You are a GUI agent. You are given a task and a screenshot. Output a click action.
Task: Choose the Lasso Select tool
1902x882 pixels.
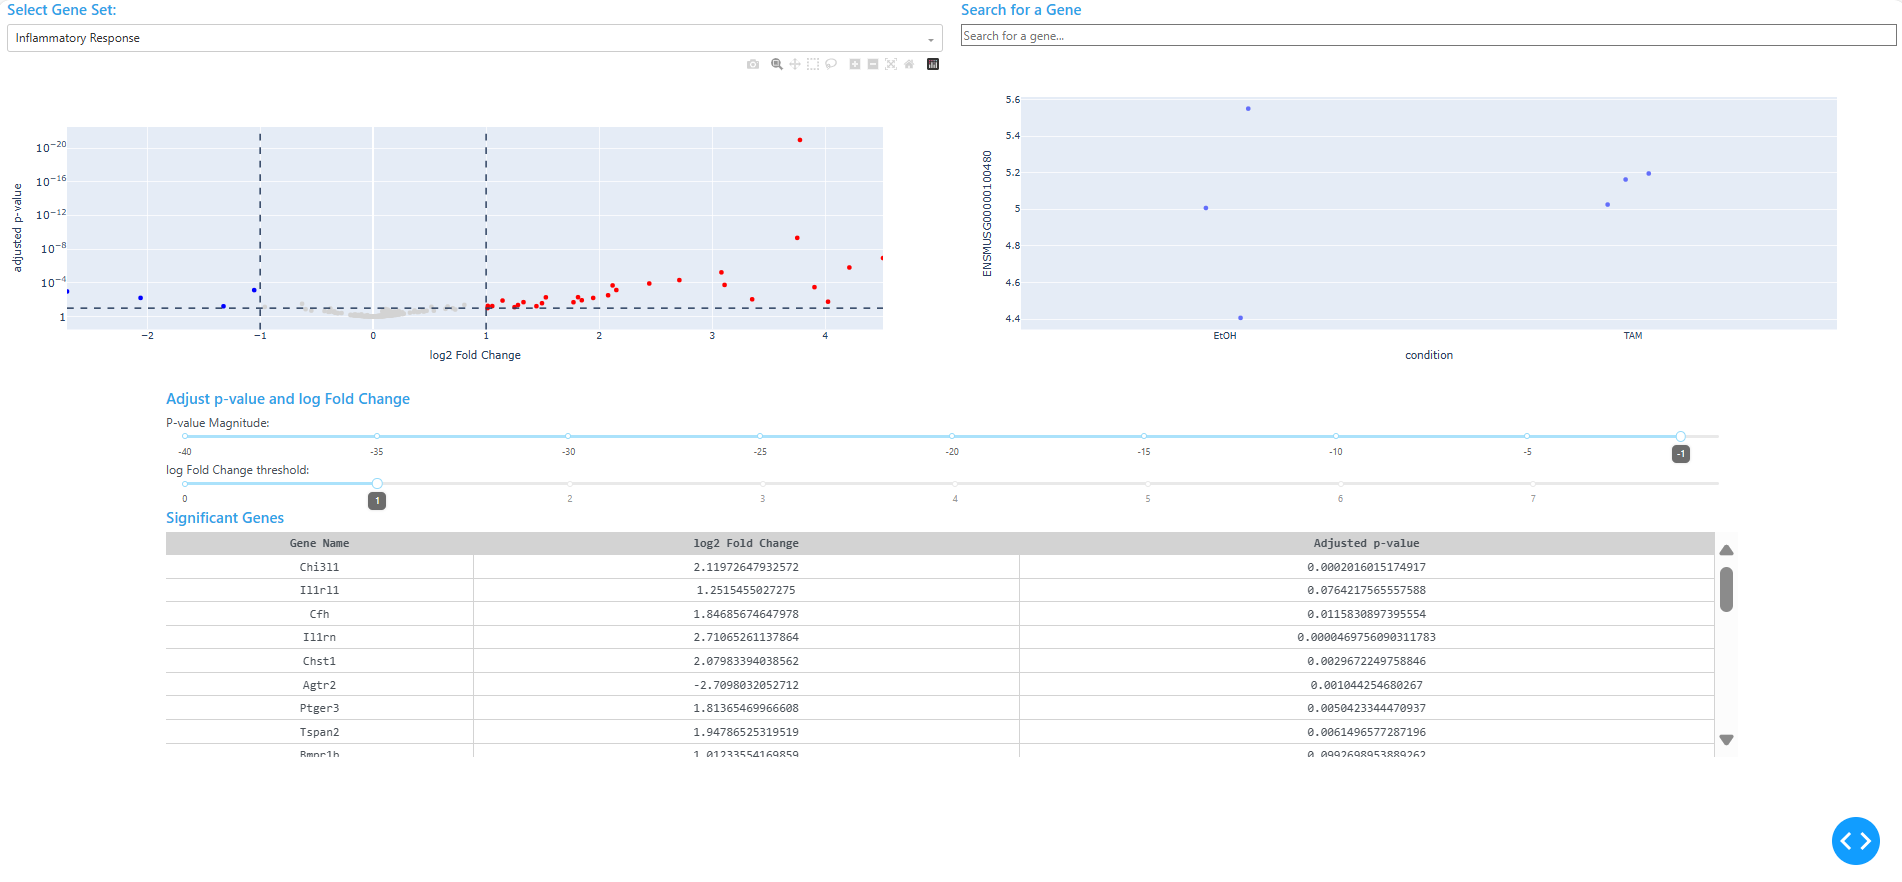tap(831, 64)
